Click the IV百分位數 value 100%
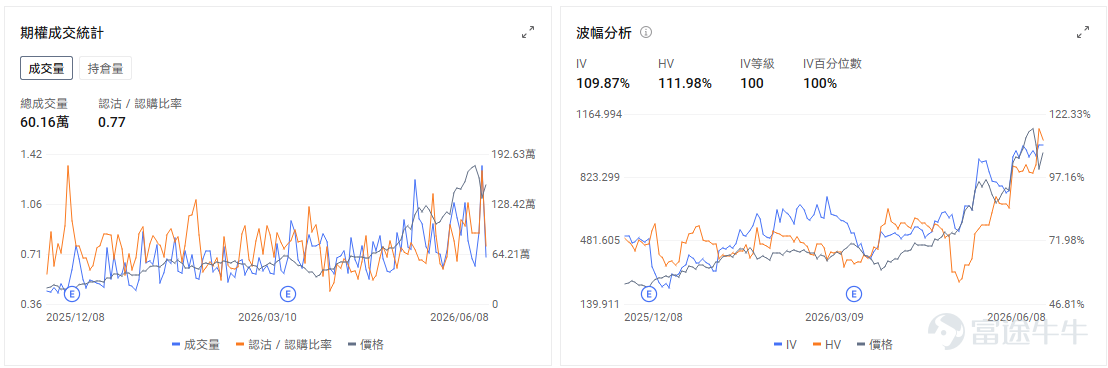 pyautogui.click(x=820, y=83)
